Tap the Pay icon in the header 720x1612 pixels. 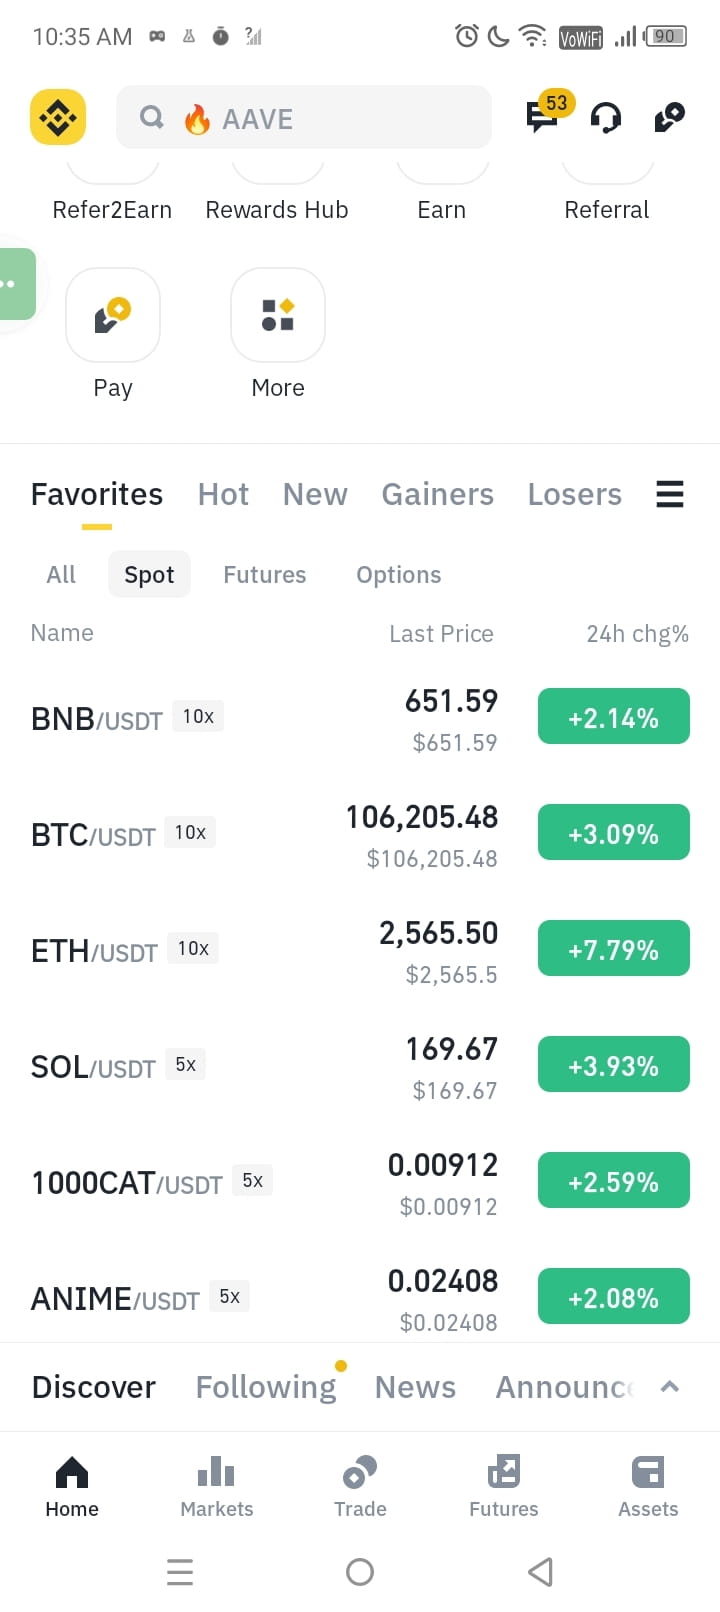click(669, 117)
